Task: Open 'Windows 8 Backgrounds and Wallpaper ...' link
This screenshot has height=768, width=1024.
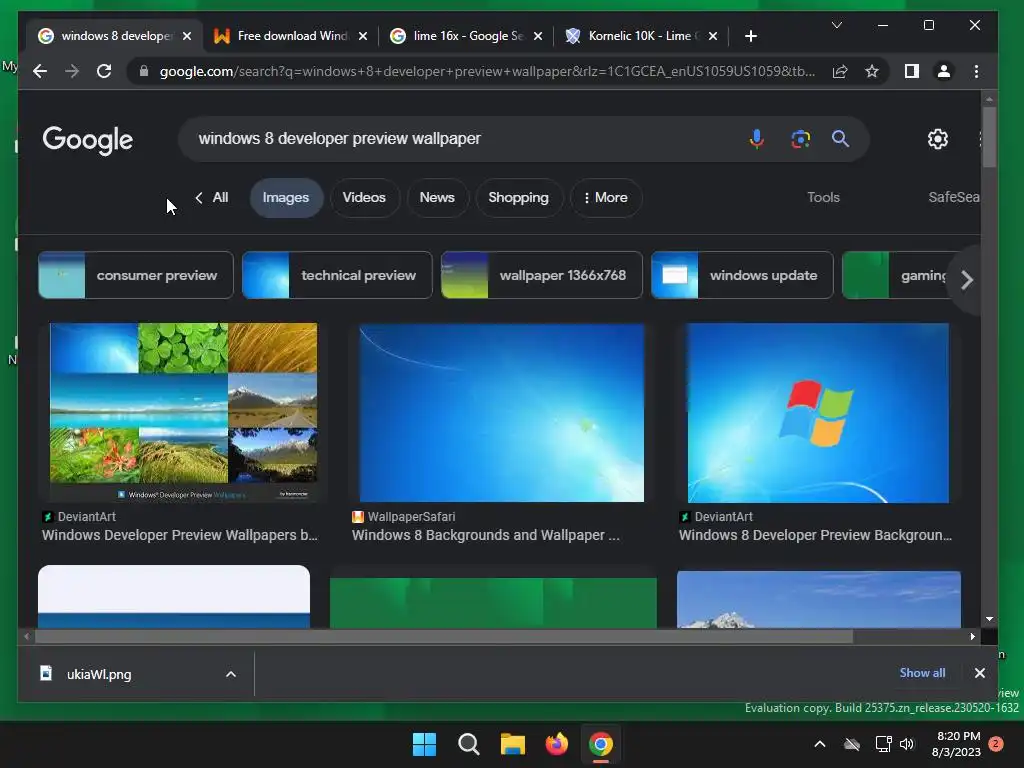Action: pyautogui.click(x=485, y=536)
